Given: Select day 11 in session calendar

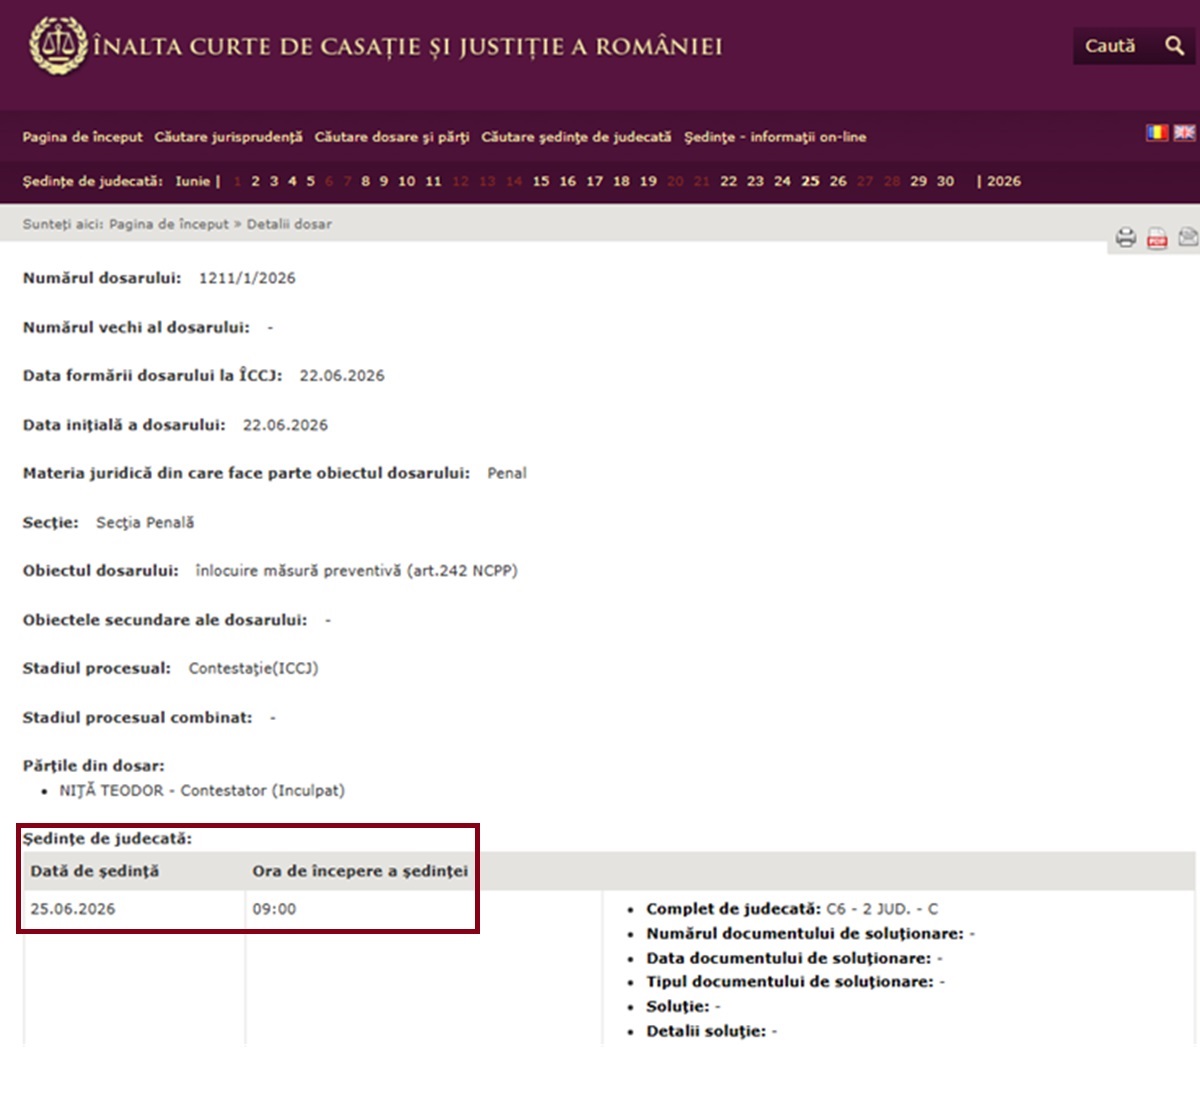Looking at the screenshot, I should [433, 181].
